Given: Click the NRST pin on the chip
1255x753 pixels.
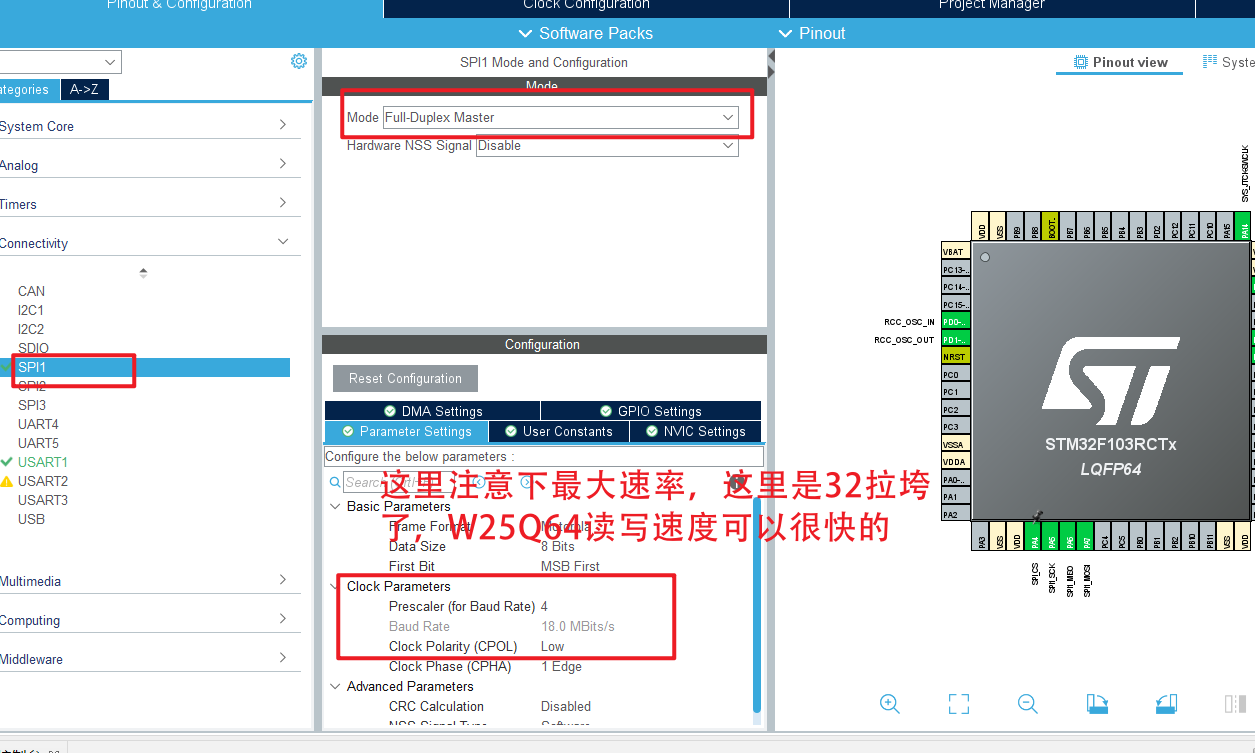Looking at the screenshot, I should click(x=954, y=357).
